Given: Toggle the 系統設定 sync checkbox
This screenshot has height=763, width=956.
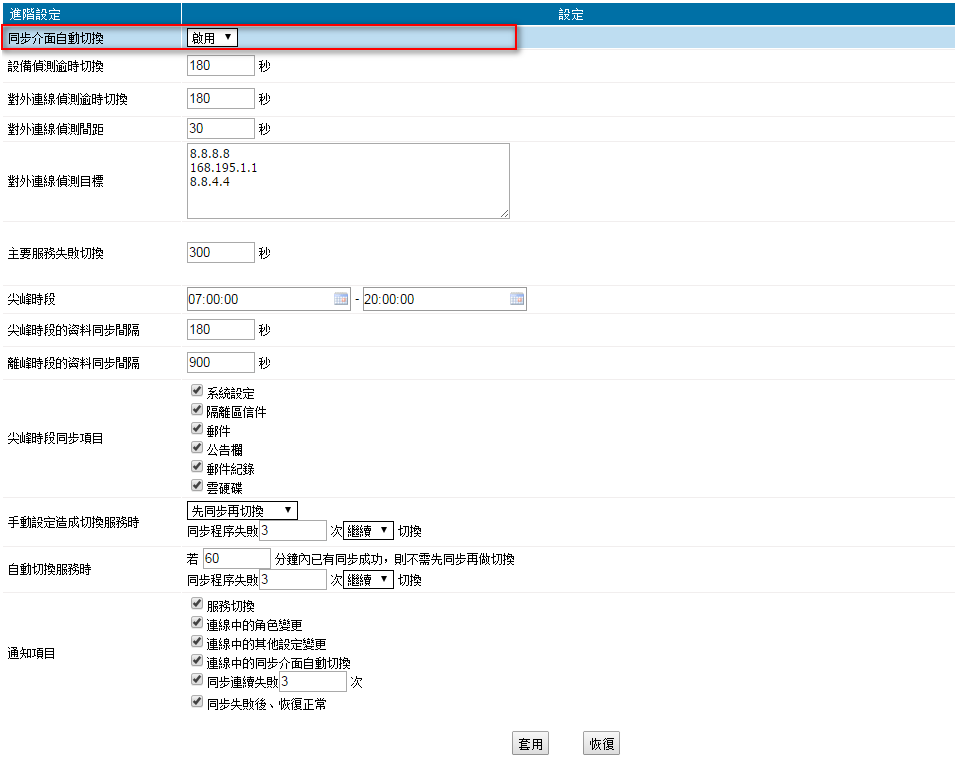Looking at the screenshot, I should tap(197, 391).
